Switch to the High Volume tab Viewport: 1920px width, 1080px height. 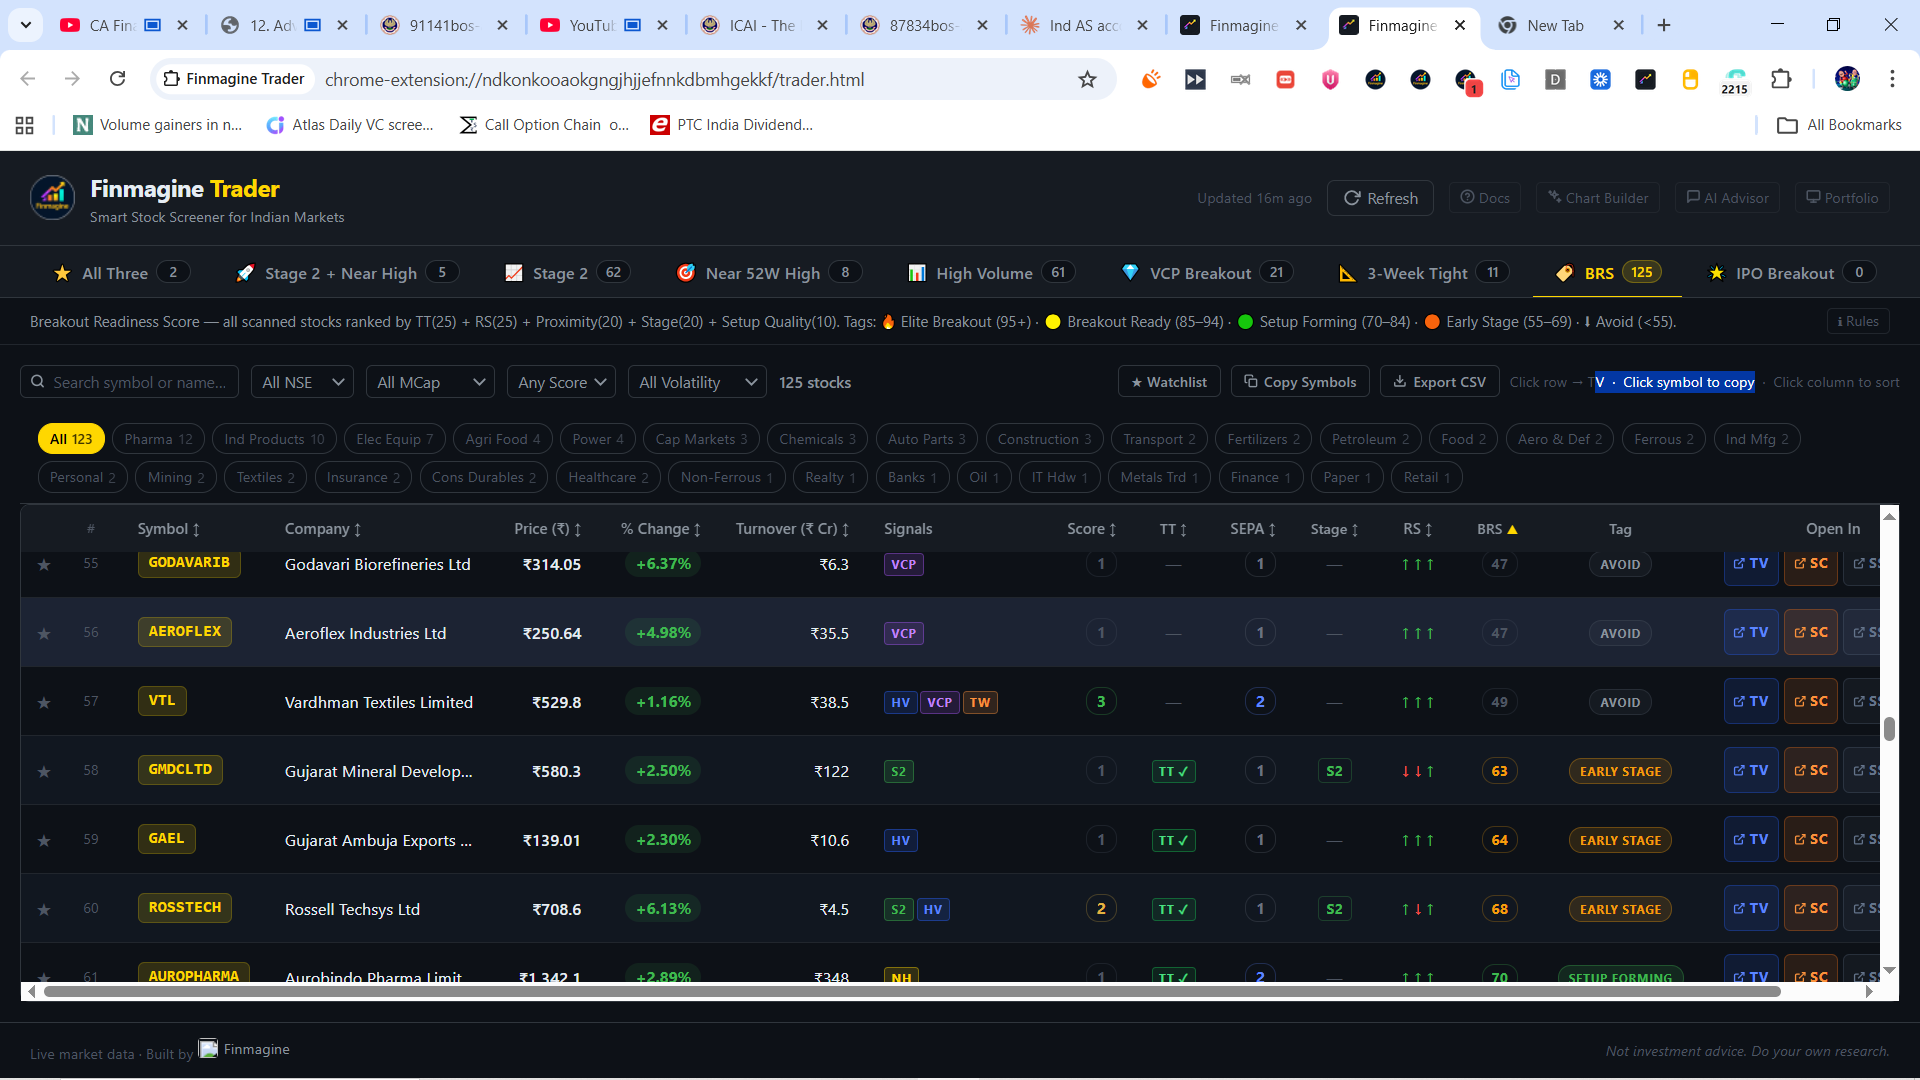[991, 273]
